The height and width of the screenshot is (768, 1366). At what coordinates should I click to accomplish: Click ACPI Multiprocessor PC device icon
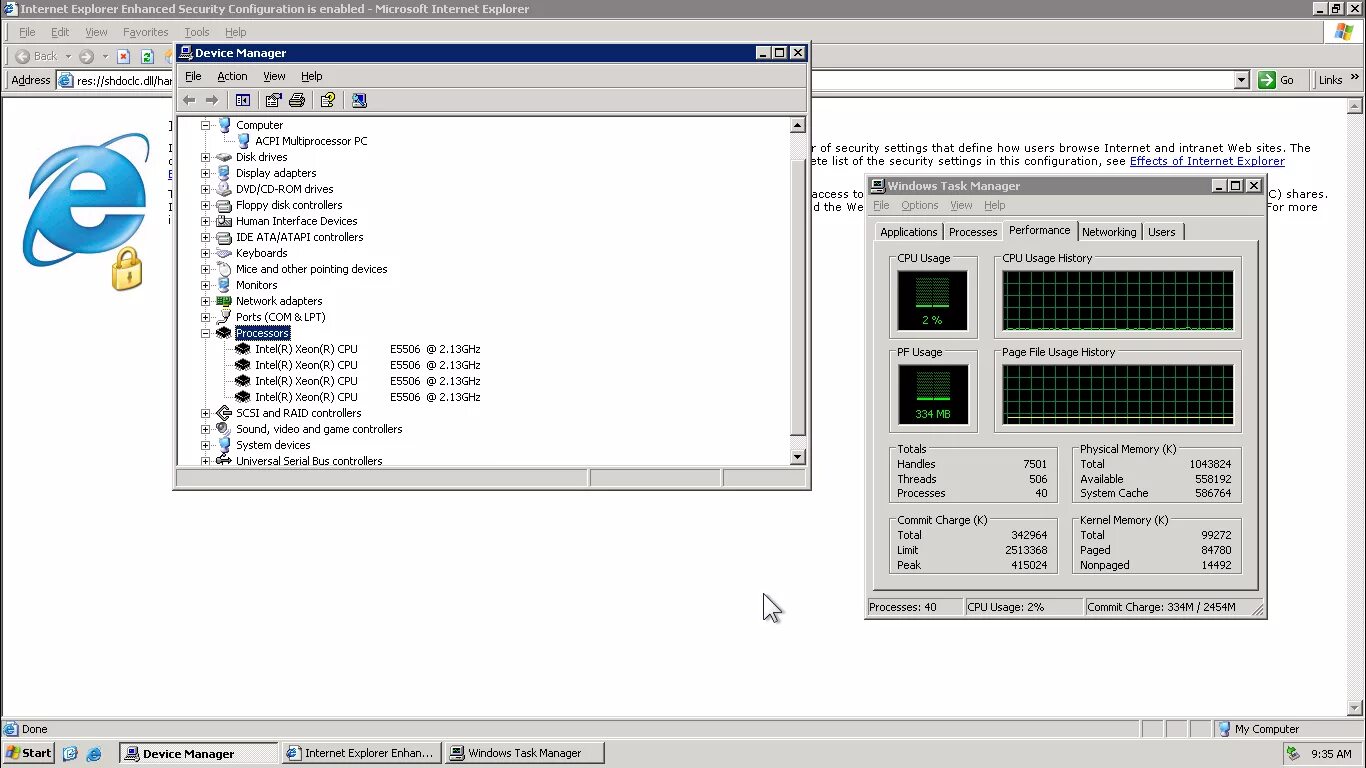click(243, 141)
